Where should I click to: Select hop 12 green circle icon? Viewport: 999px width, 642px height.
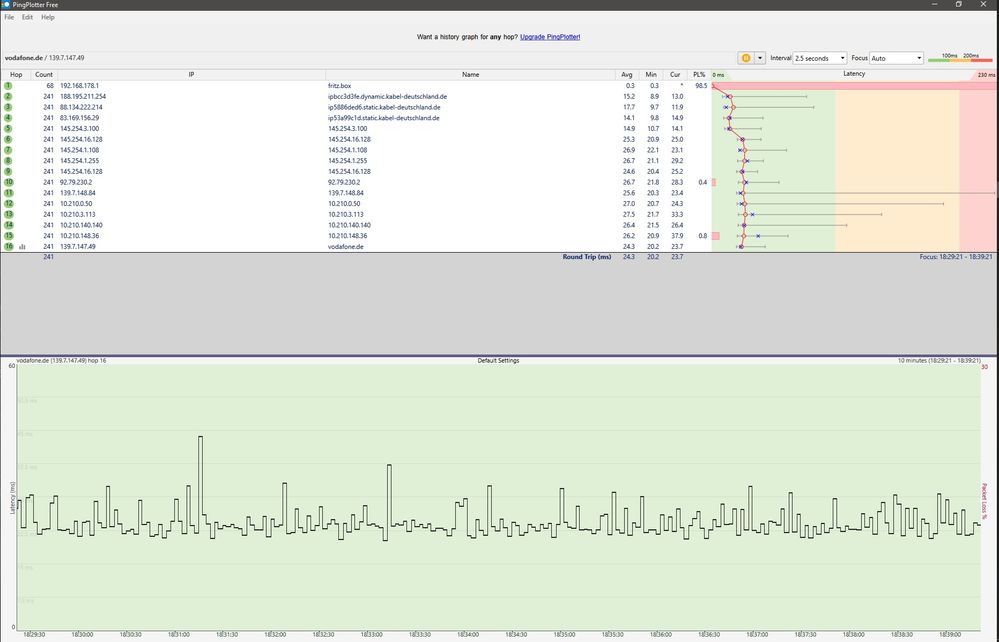click(8, 203)
